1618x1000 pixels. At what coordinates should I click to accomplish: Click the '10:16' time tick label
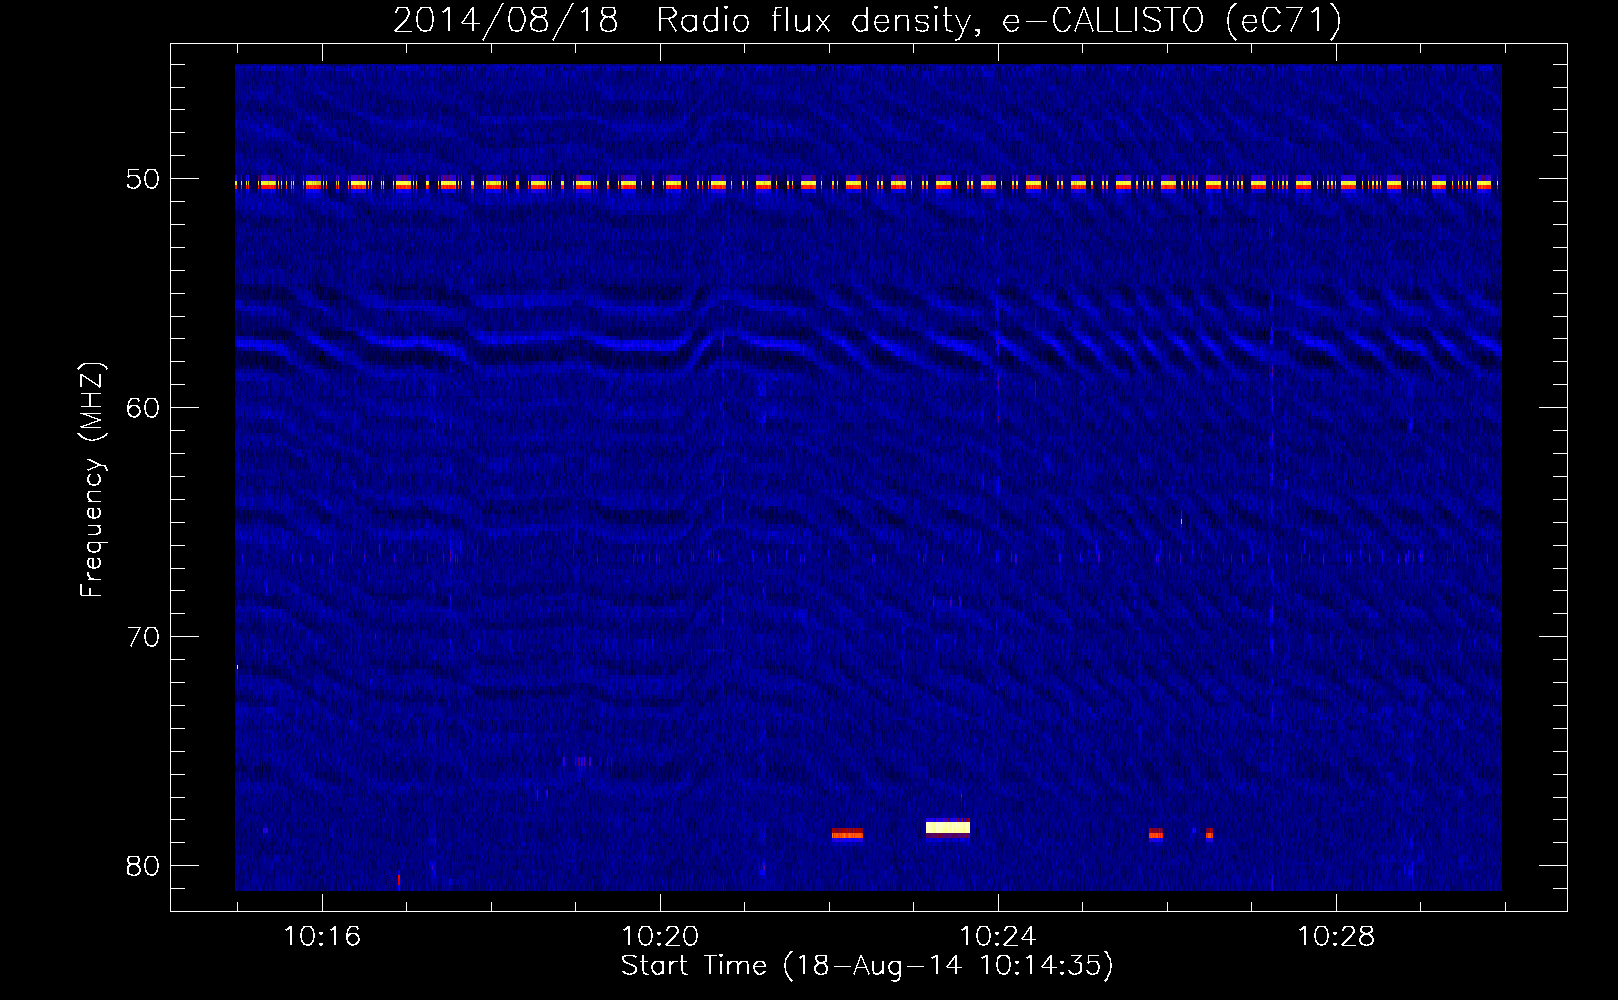[322, 937]
